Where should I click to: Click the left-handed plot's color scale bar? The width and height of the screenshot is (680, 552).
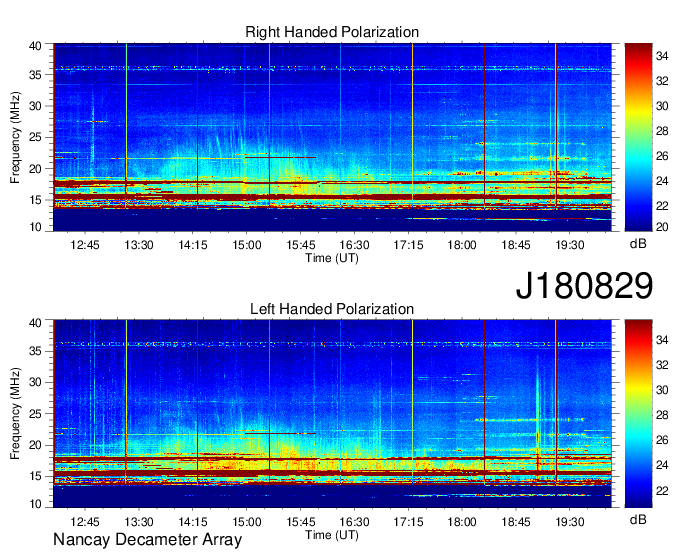[638, 414]
